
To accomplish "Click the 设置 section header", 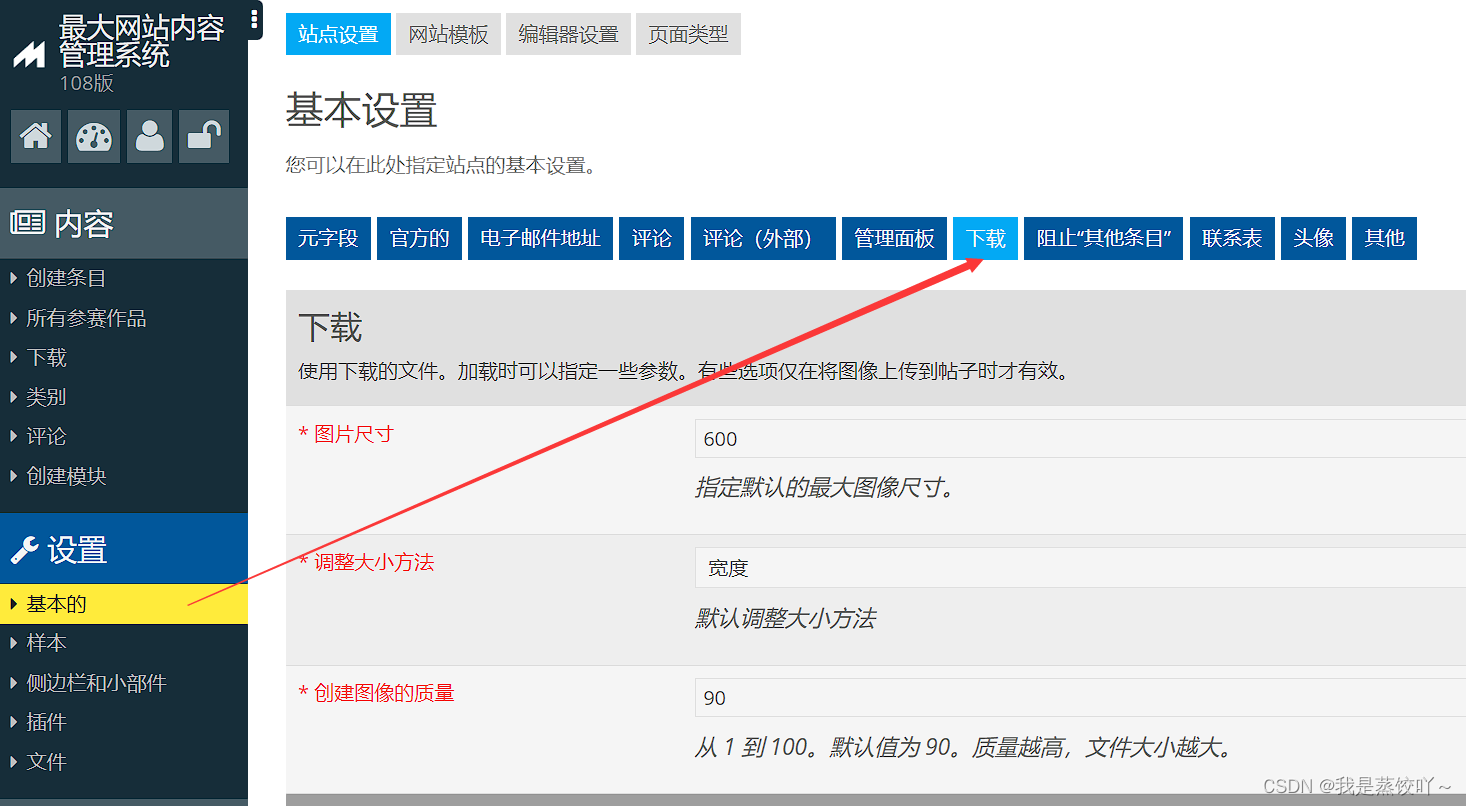I will 124,549.
